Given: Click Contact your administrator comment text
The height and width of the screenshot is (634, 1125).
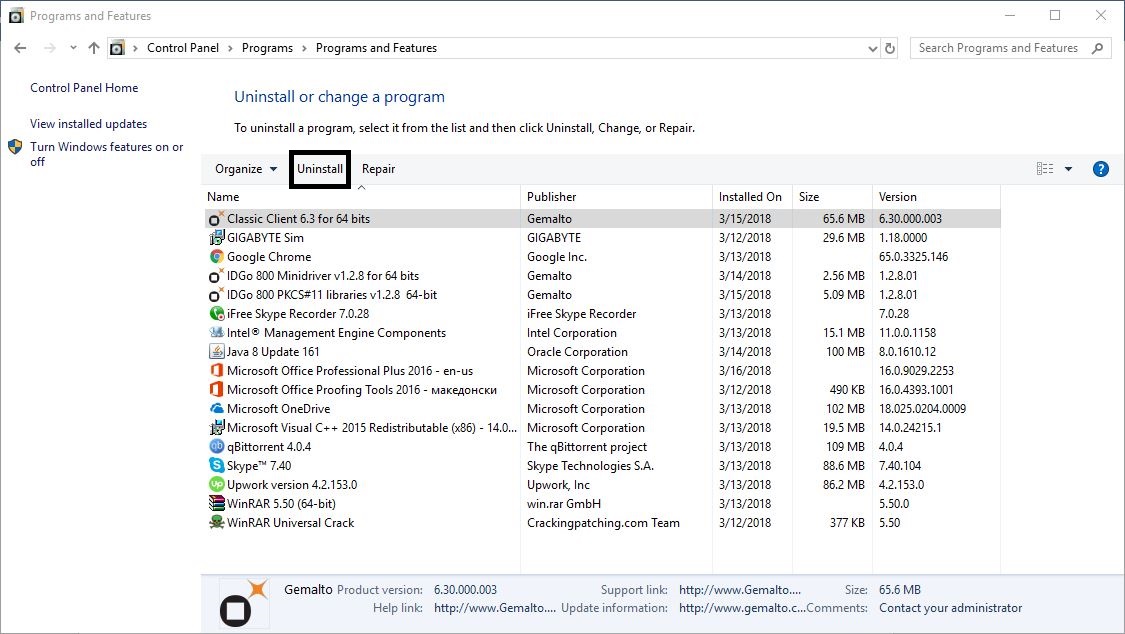Looking at the screenshot, I should 950,607.
